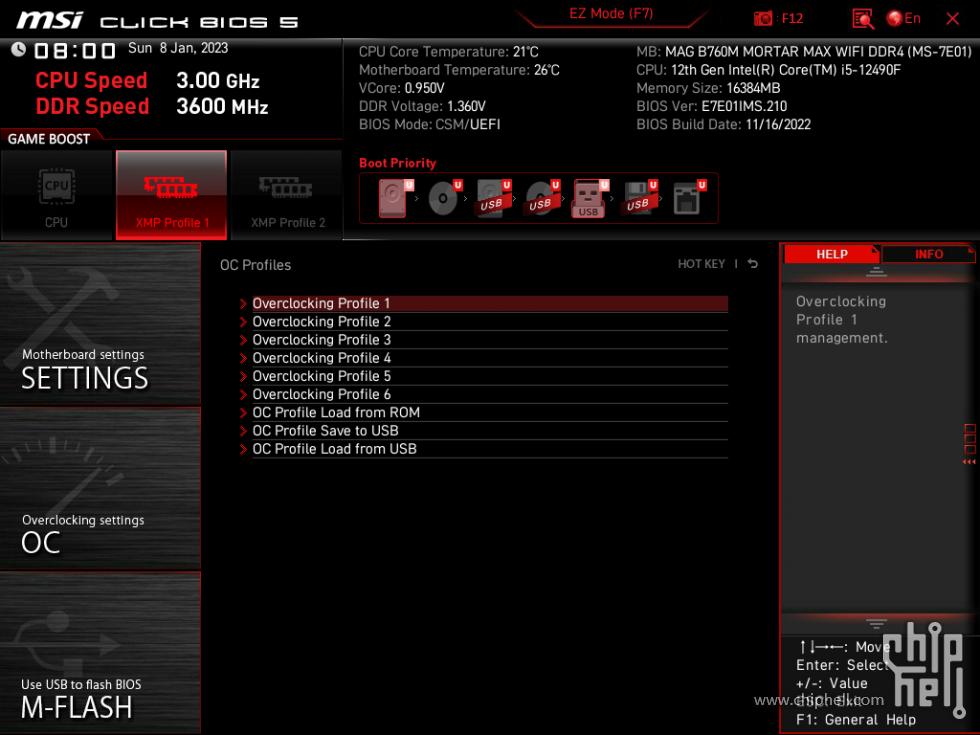Click the CPU icon in Game Boost bar

(x=57, y=194)
